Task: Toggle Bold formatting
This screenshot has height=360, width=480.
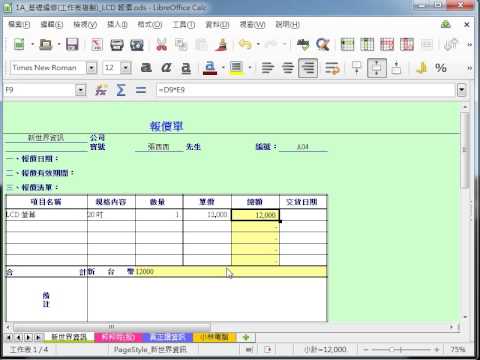Action: pyautogui.click(x=146, y=68)
